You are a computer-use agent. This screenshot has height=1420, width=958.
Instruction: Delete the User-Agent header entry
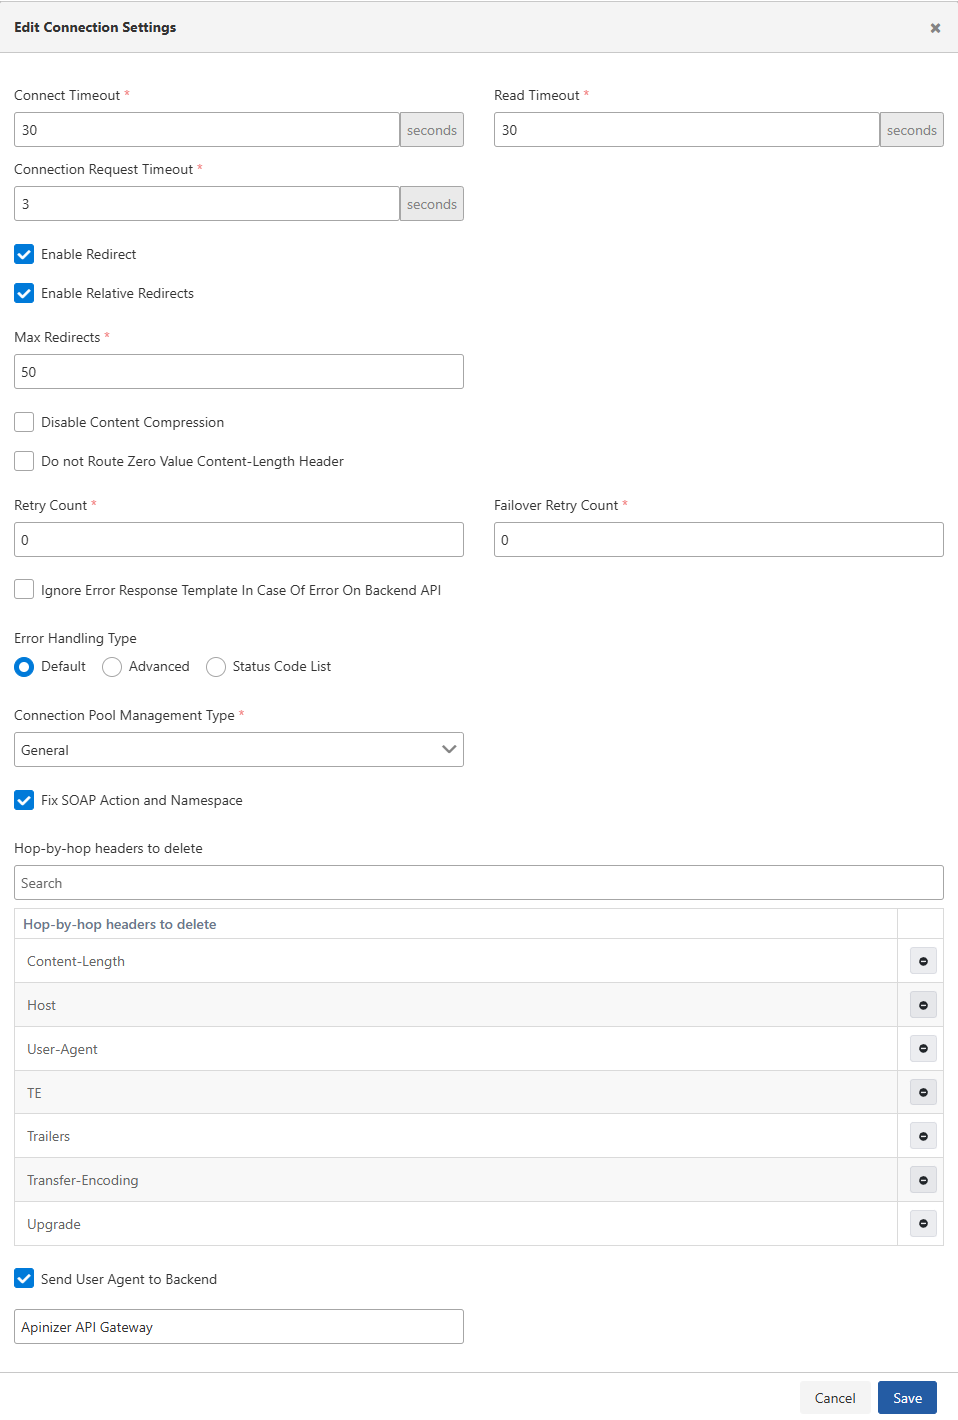(923, 1049)
